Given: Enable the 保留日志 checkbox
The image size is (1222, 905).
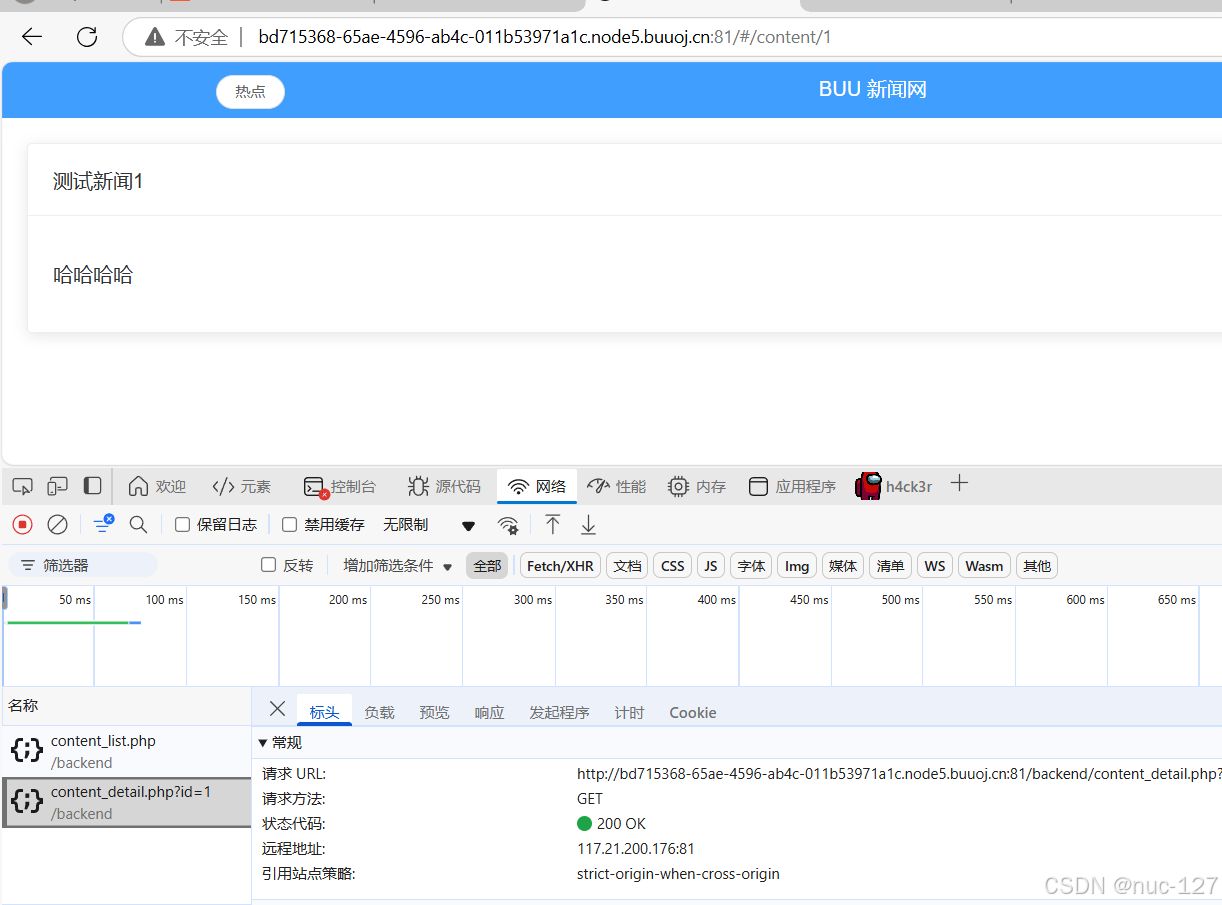Looking at the screenshot, I should tap(182, 524).
